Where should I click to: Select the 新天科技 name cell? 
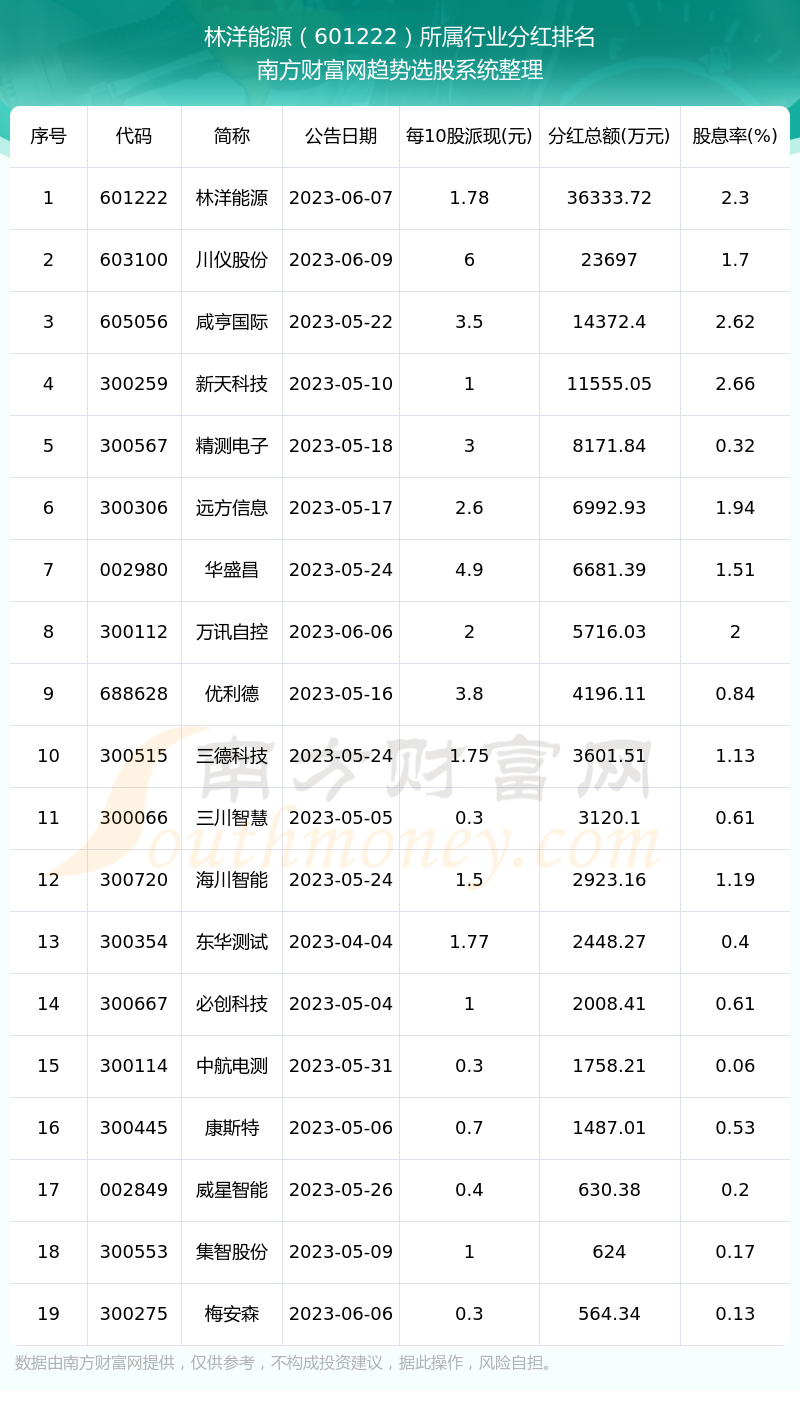(232, 384)
